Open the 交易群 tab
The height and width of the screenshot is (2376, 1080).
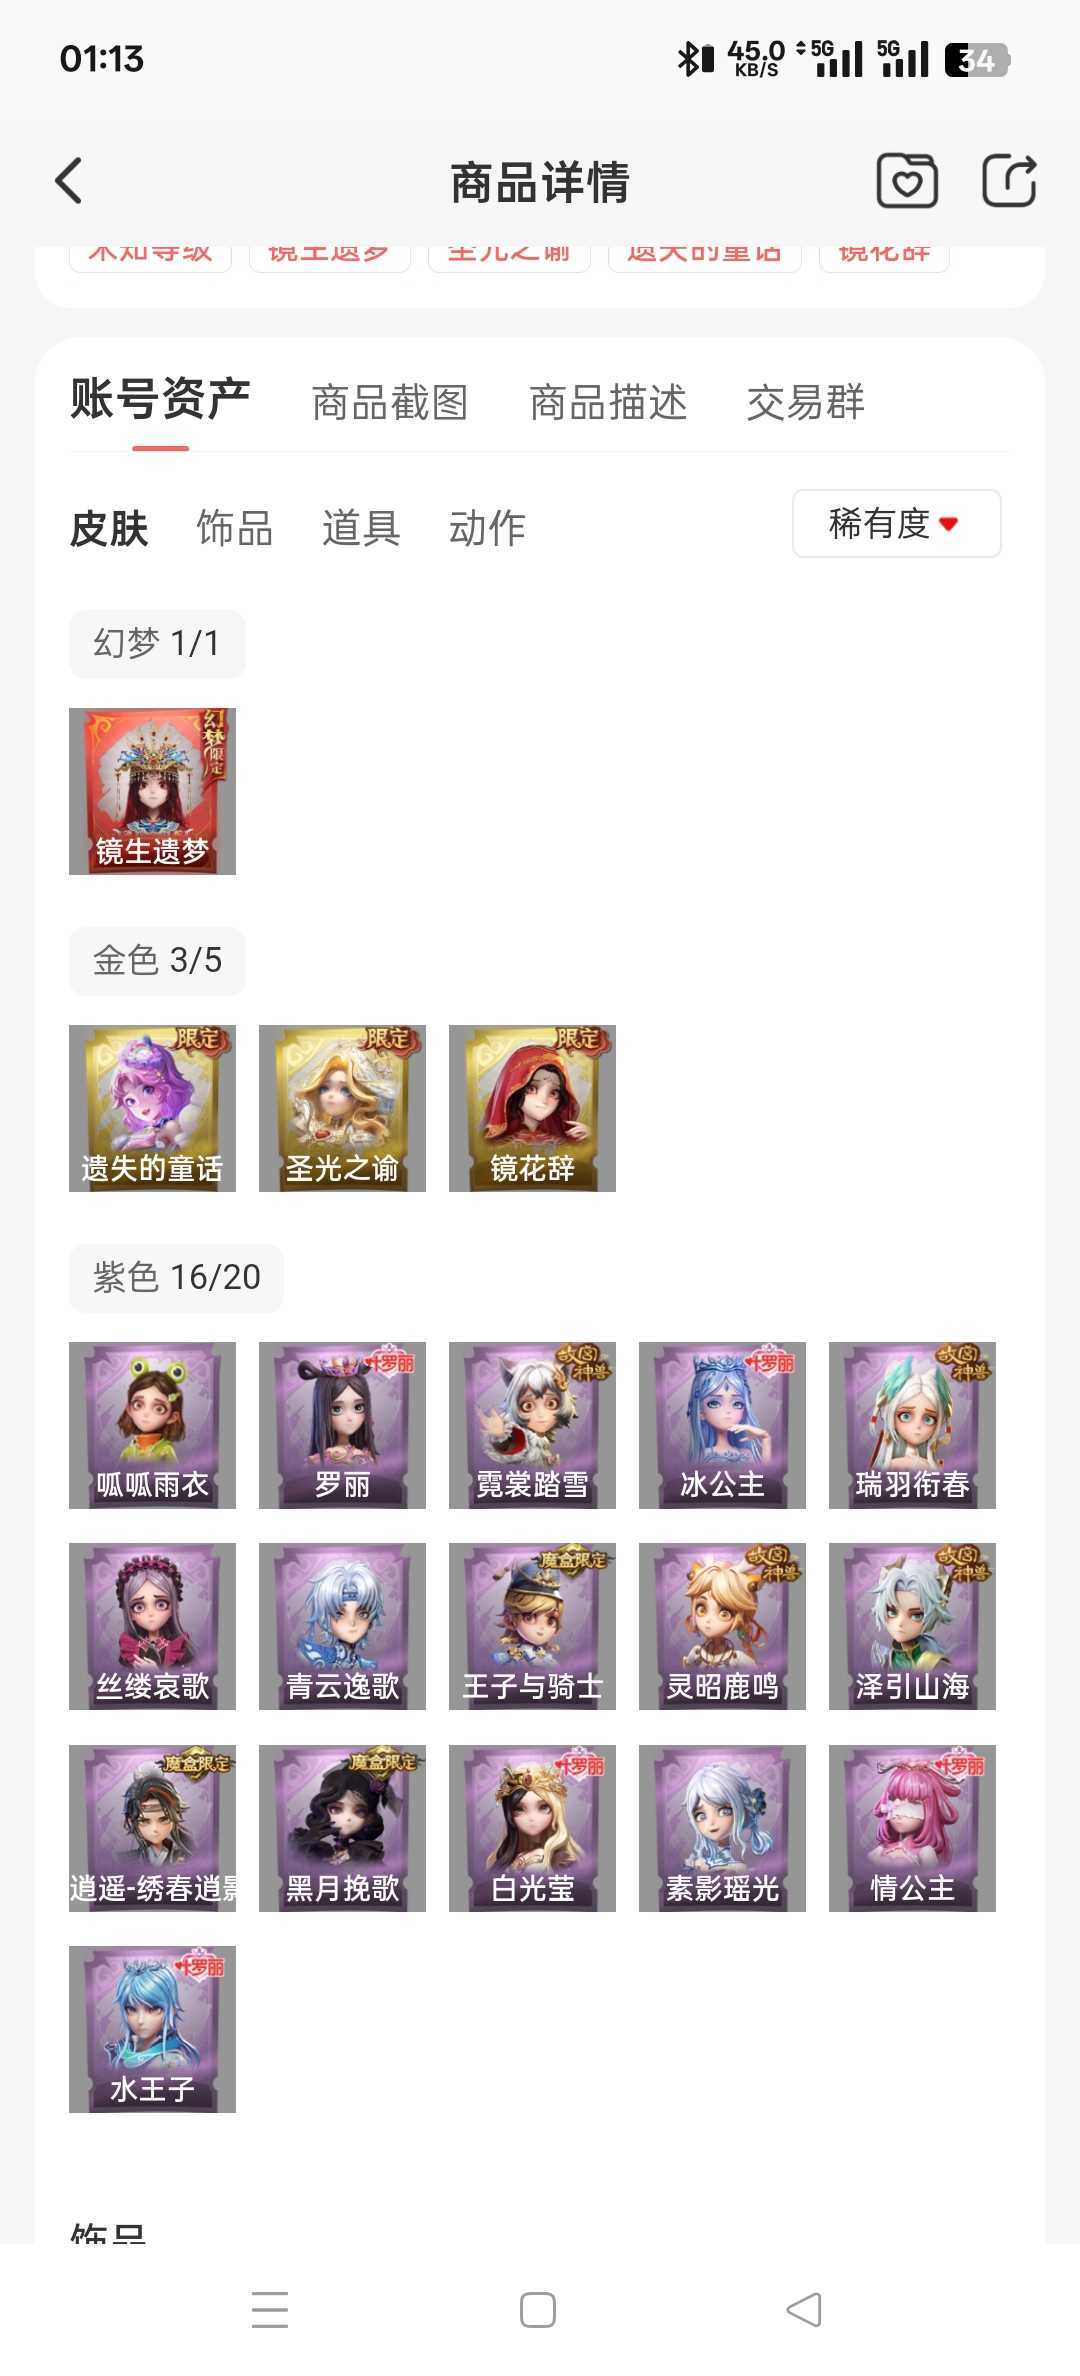point(806,402)
